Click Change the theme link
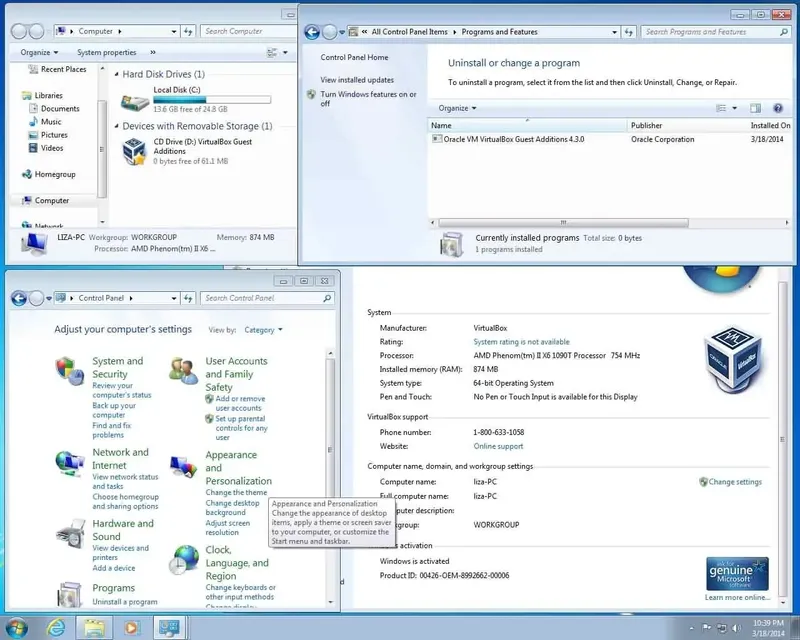This screenshot has height=640, width=800. 236,493
